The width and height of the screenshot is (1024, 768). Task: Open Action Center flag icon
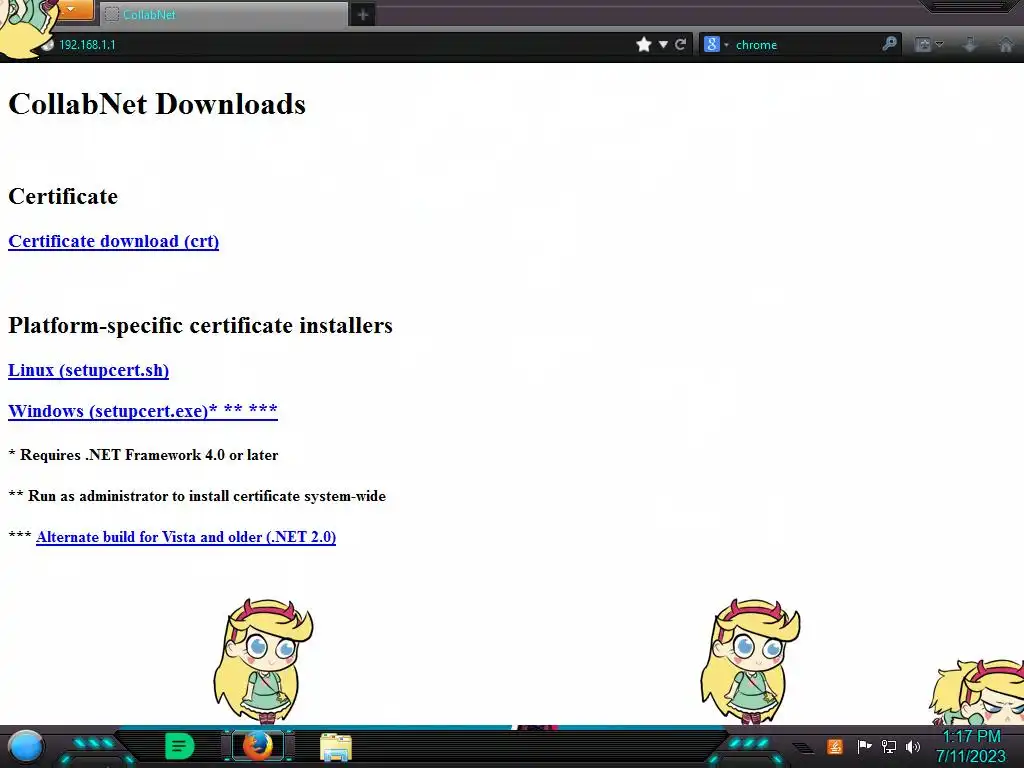(864, 746)
